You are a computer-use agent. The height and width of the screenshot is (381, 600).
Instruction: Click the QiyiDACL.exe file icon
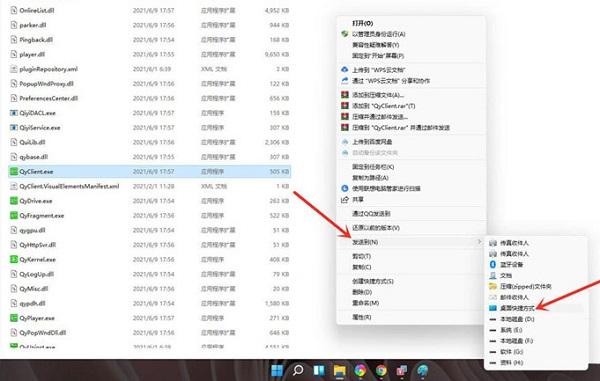[x=14, y=113]
